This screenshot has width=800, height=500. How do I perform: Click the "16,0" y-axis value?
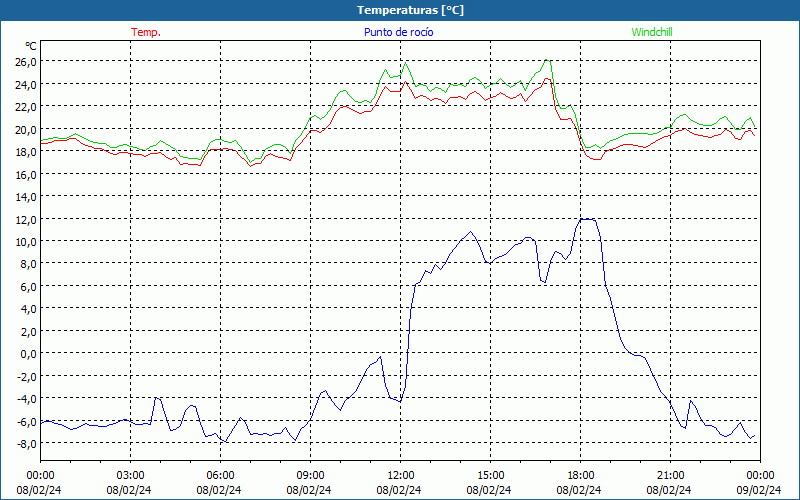coord(27,174)
